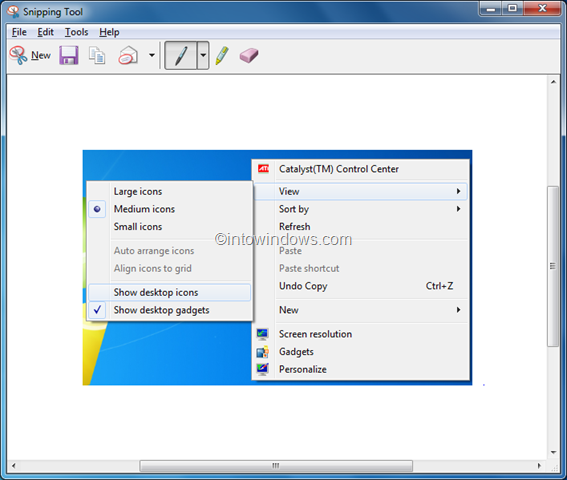Image resolution: width=567 pixels, height=480 pixels.
Task: Click the Personalize icon
Action: point(263,369)
